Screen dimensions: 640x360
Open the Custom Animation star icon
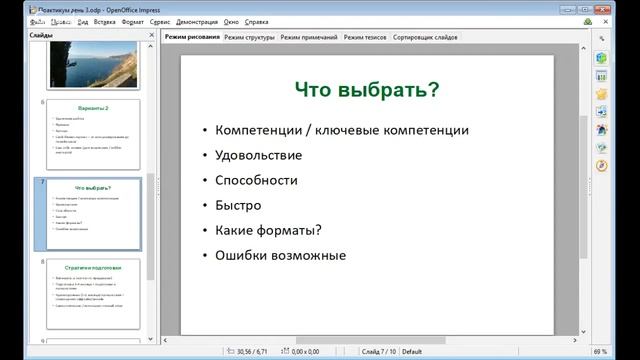tap(601, 94)
